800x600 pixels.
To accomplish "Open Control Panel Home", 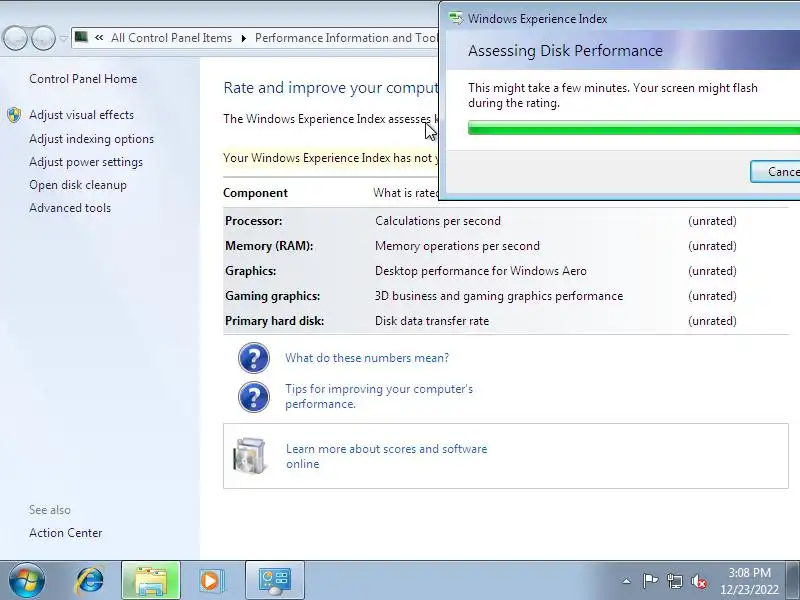I will click(83, 79).
